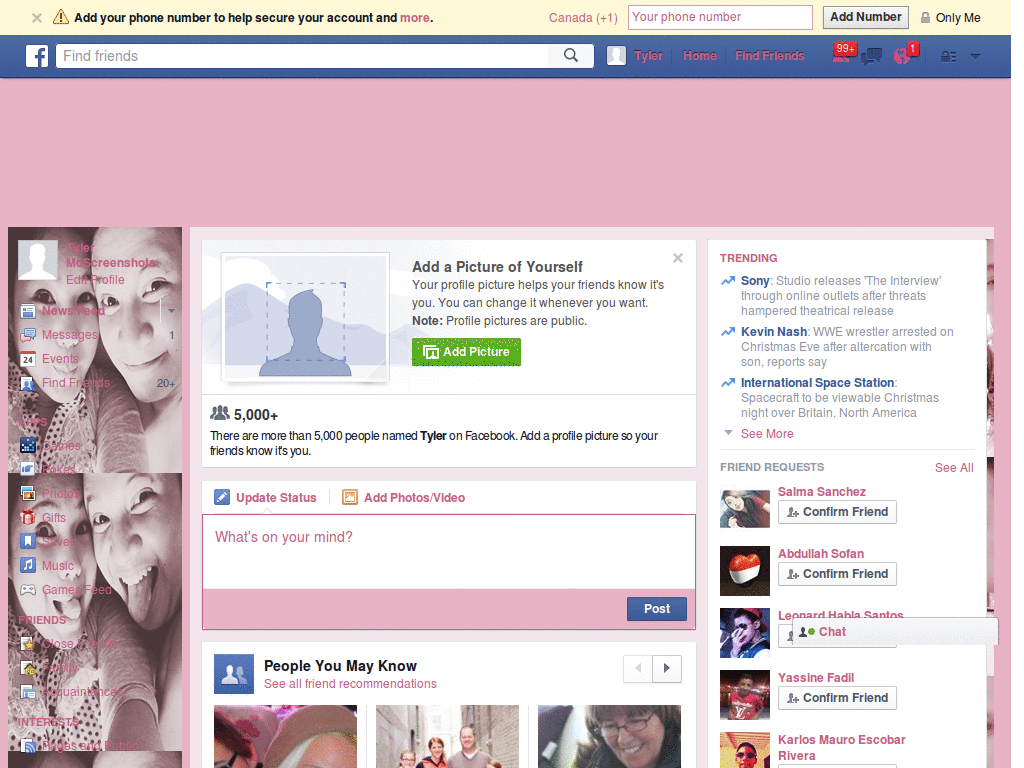
Task: Click the What's on your mind box
Action: 449,552
